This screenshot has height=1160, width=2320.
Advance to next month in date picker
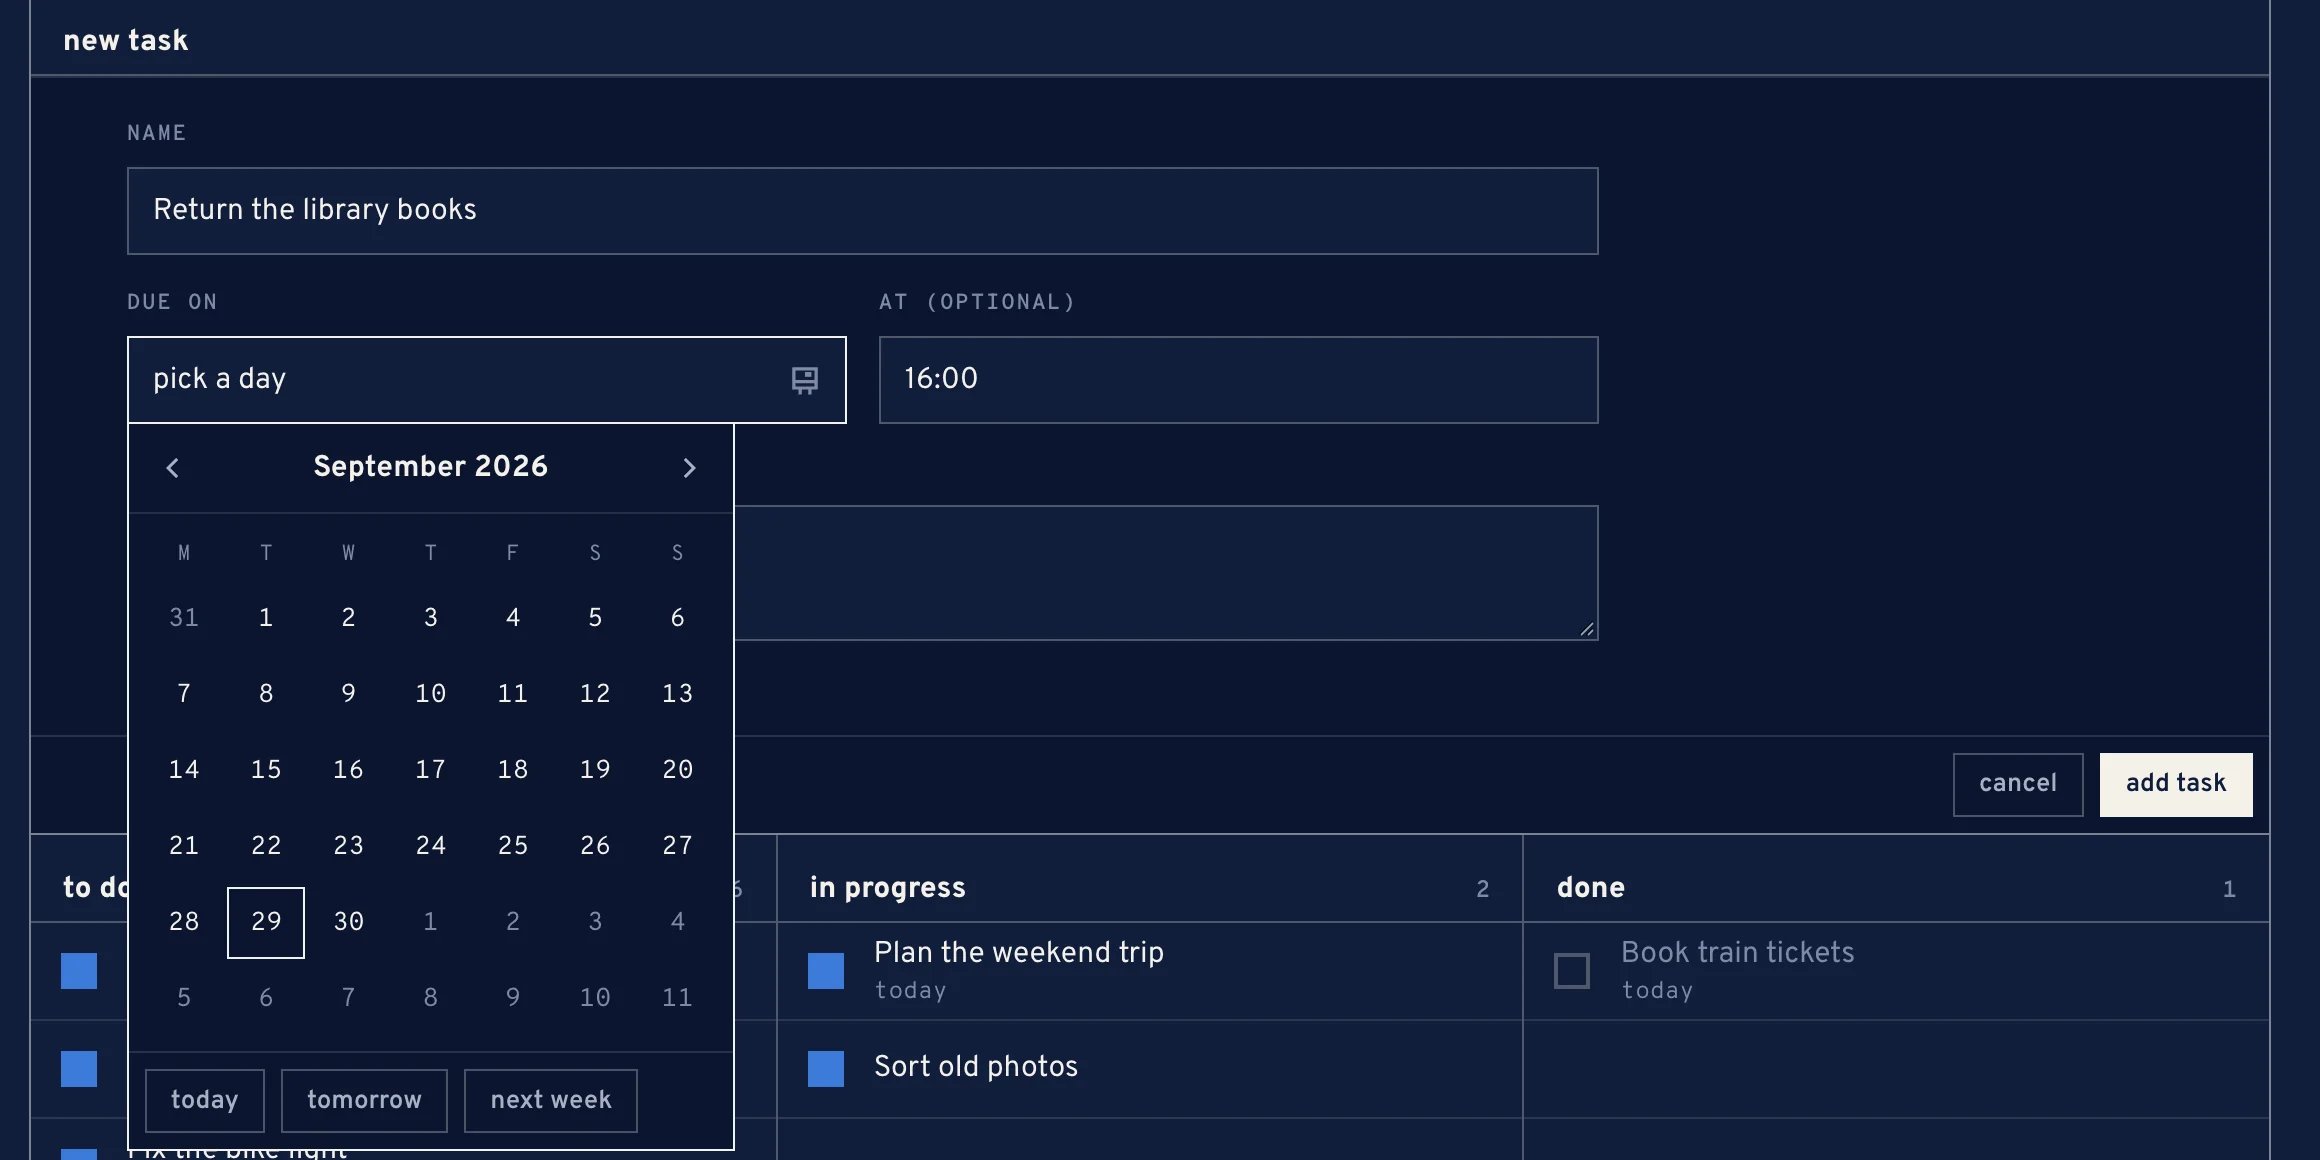click(689, 468)
